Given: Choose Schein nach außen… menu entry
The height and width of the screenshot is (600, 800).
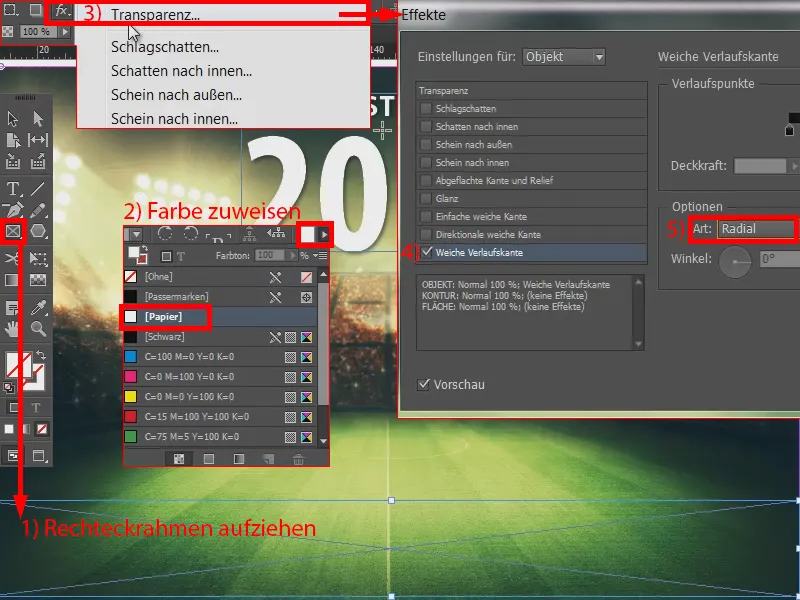Looking at the screenshot, I should tap(176, 95).
